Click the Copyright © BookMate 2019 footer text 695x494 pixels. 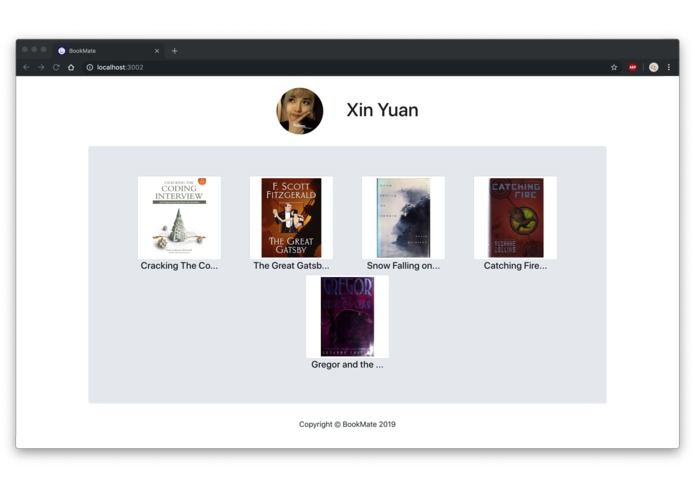point(347,424)
